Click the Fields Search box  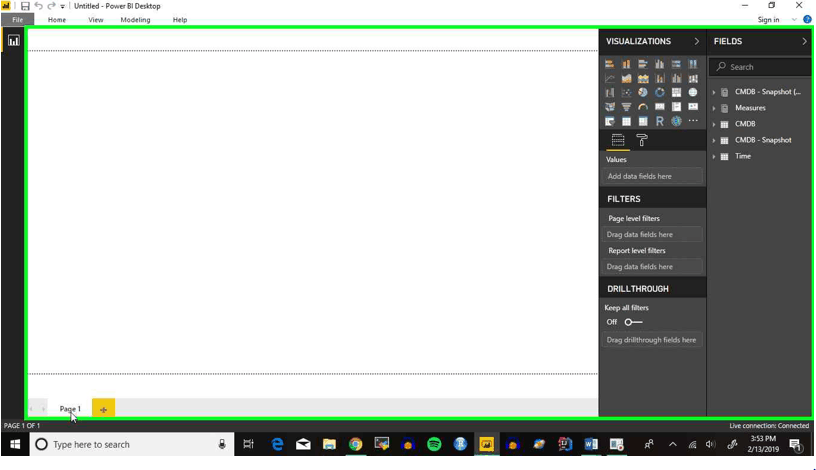[x=760, y=67]
